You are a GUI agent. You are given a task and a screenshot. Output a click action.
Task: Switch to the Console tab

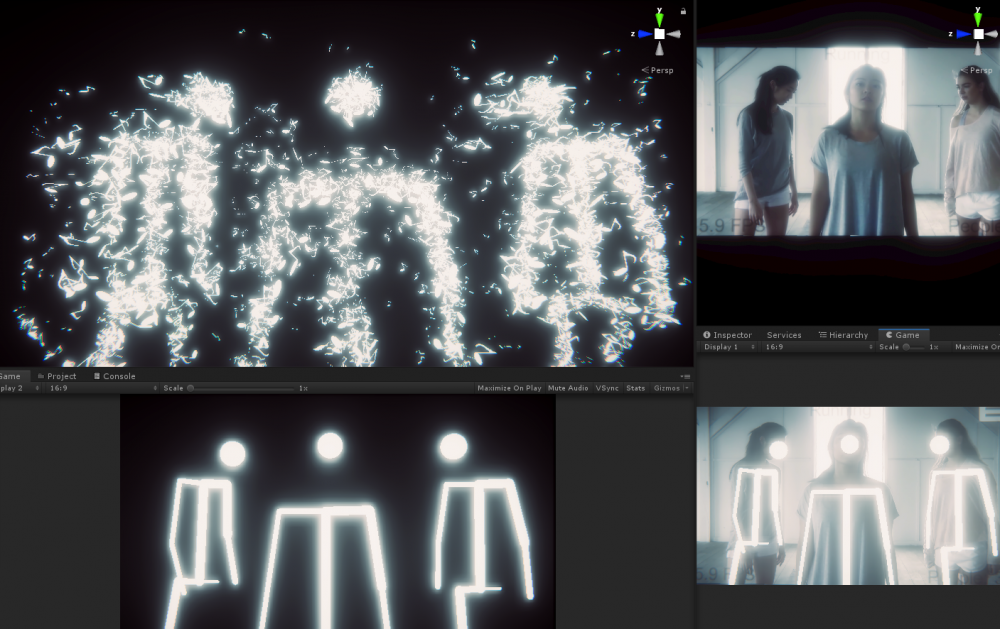point(119,376)
